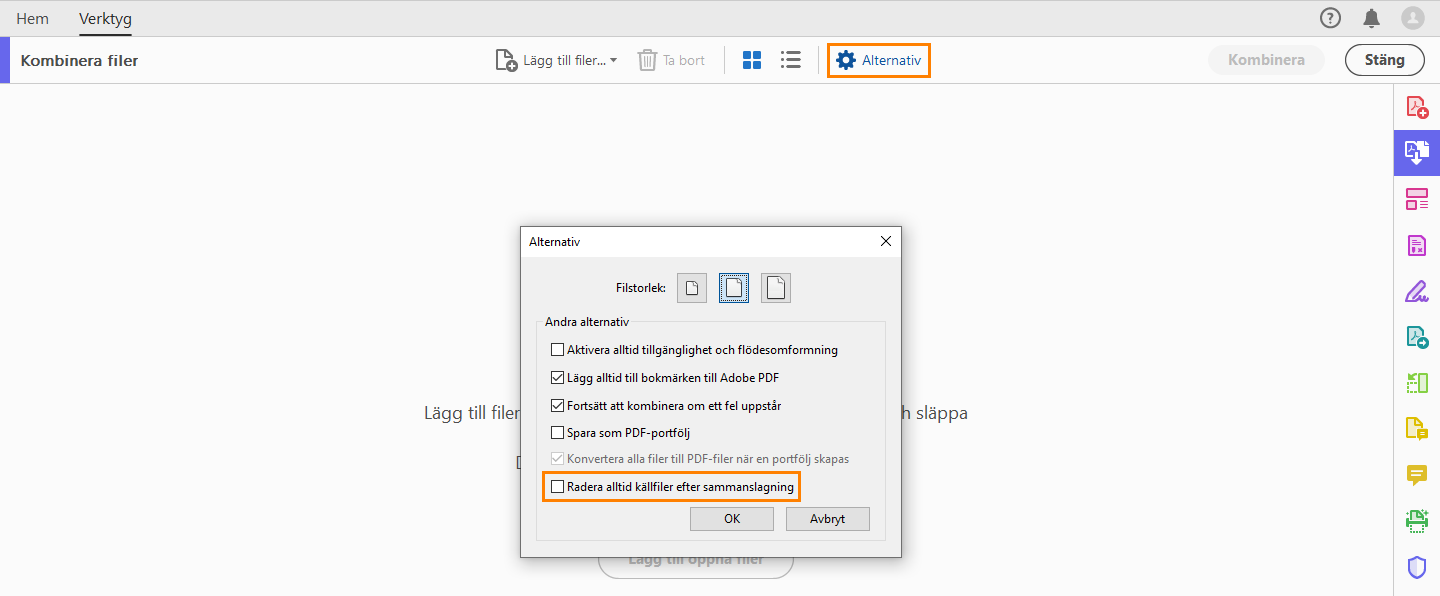The width and height of the screenshot is (1440, 596).
Task: Open the Fill & Sign pen icon
Action: pyautogui.click(x=1417, y=291)
